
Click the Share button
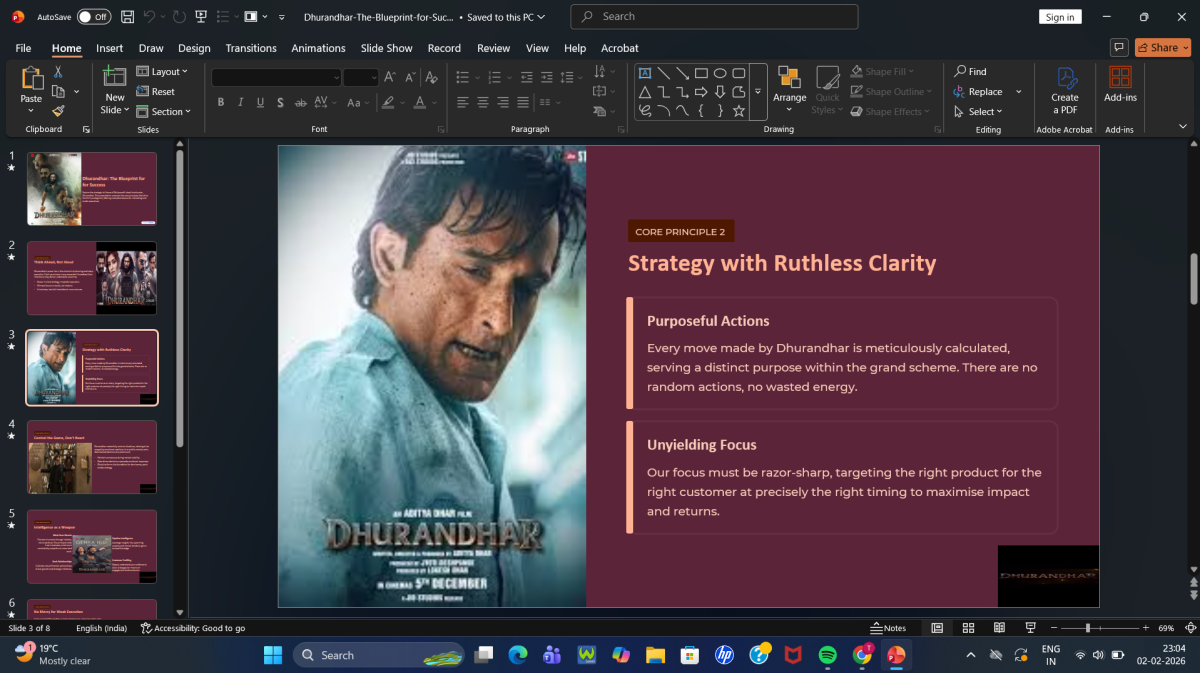click(1162, 47)
